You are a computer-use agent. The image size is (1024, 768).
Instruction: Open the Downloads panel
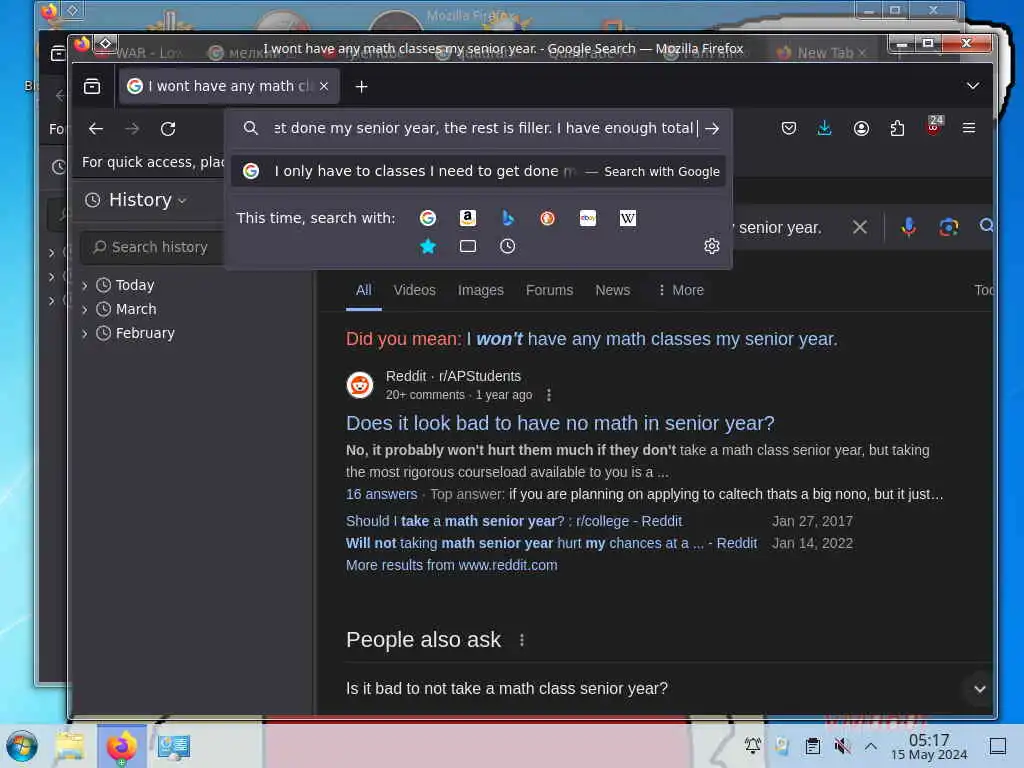(x=825, y=128)
